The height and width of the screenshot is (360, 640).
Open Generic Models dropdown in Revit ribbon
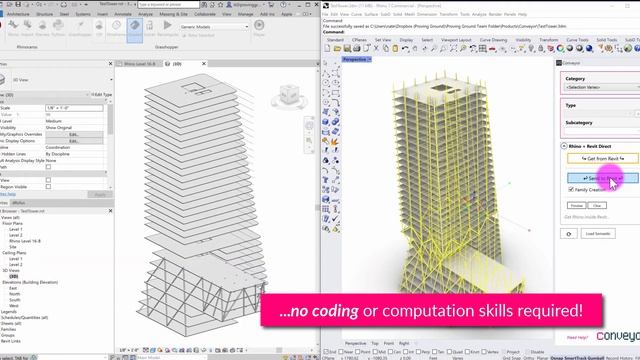pos(215,27)
